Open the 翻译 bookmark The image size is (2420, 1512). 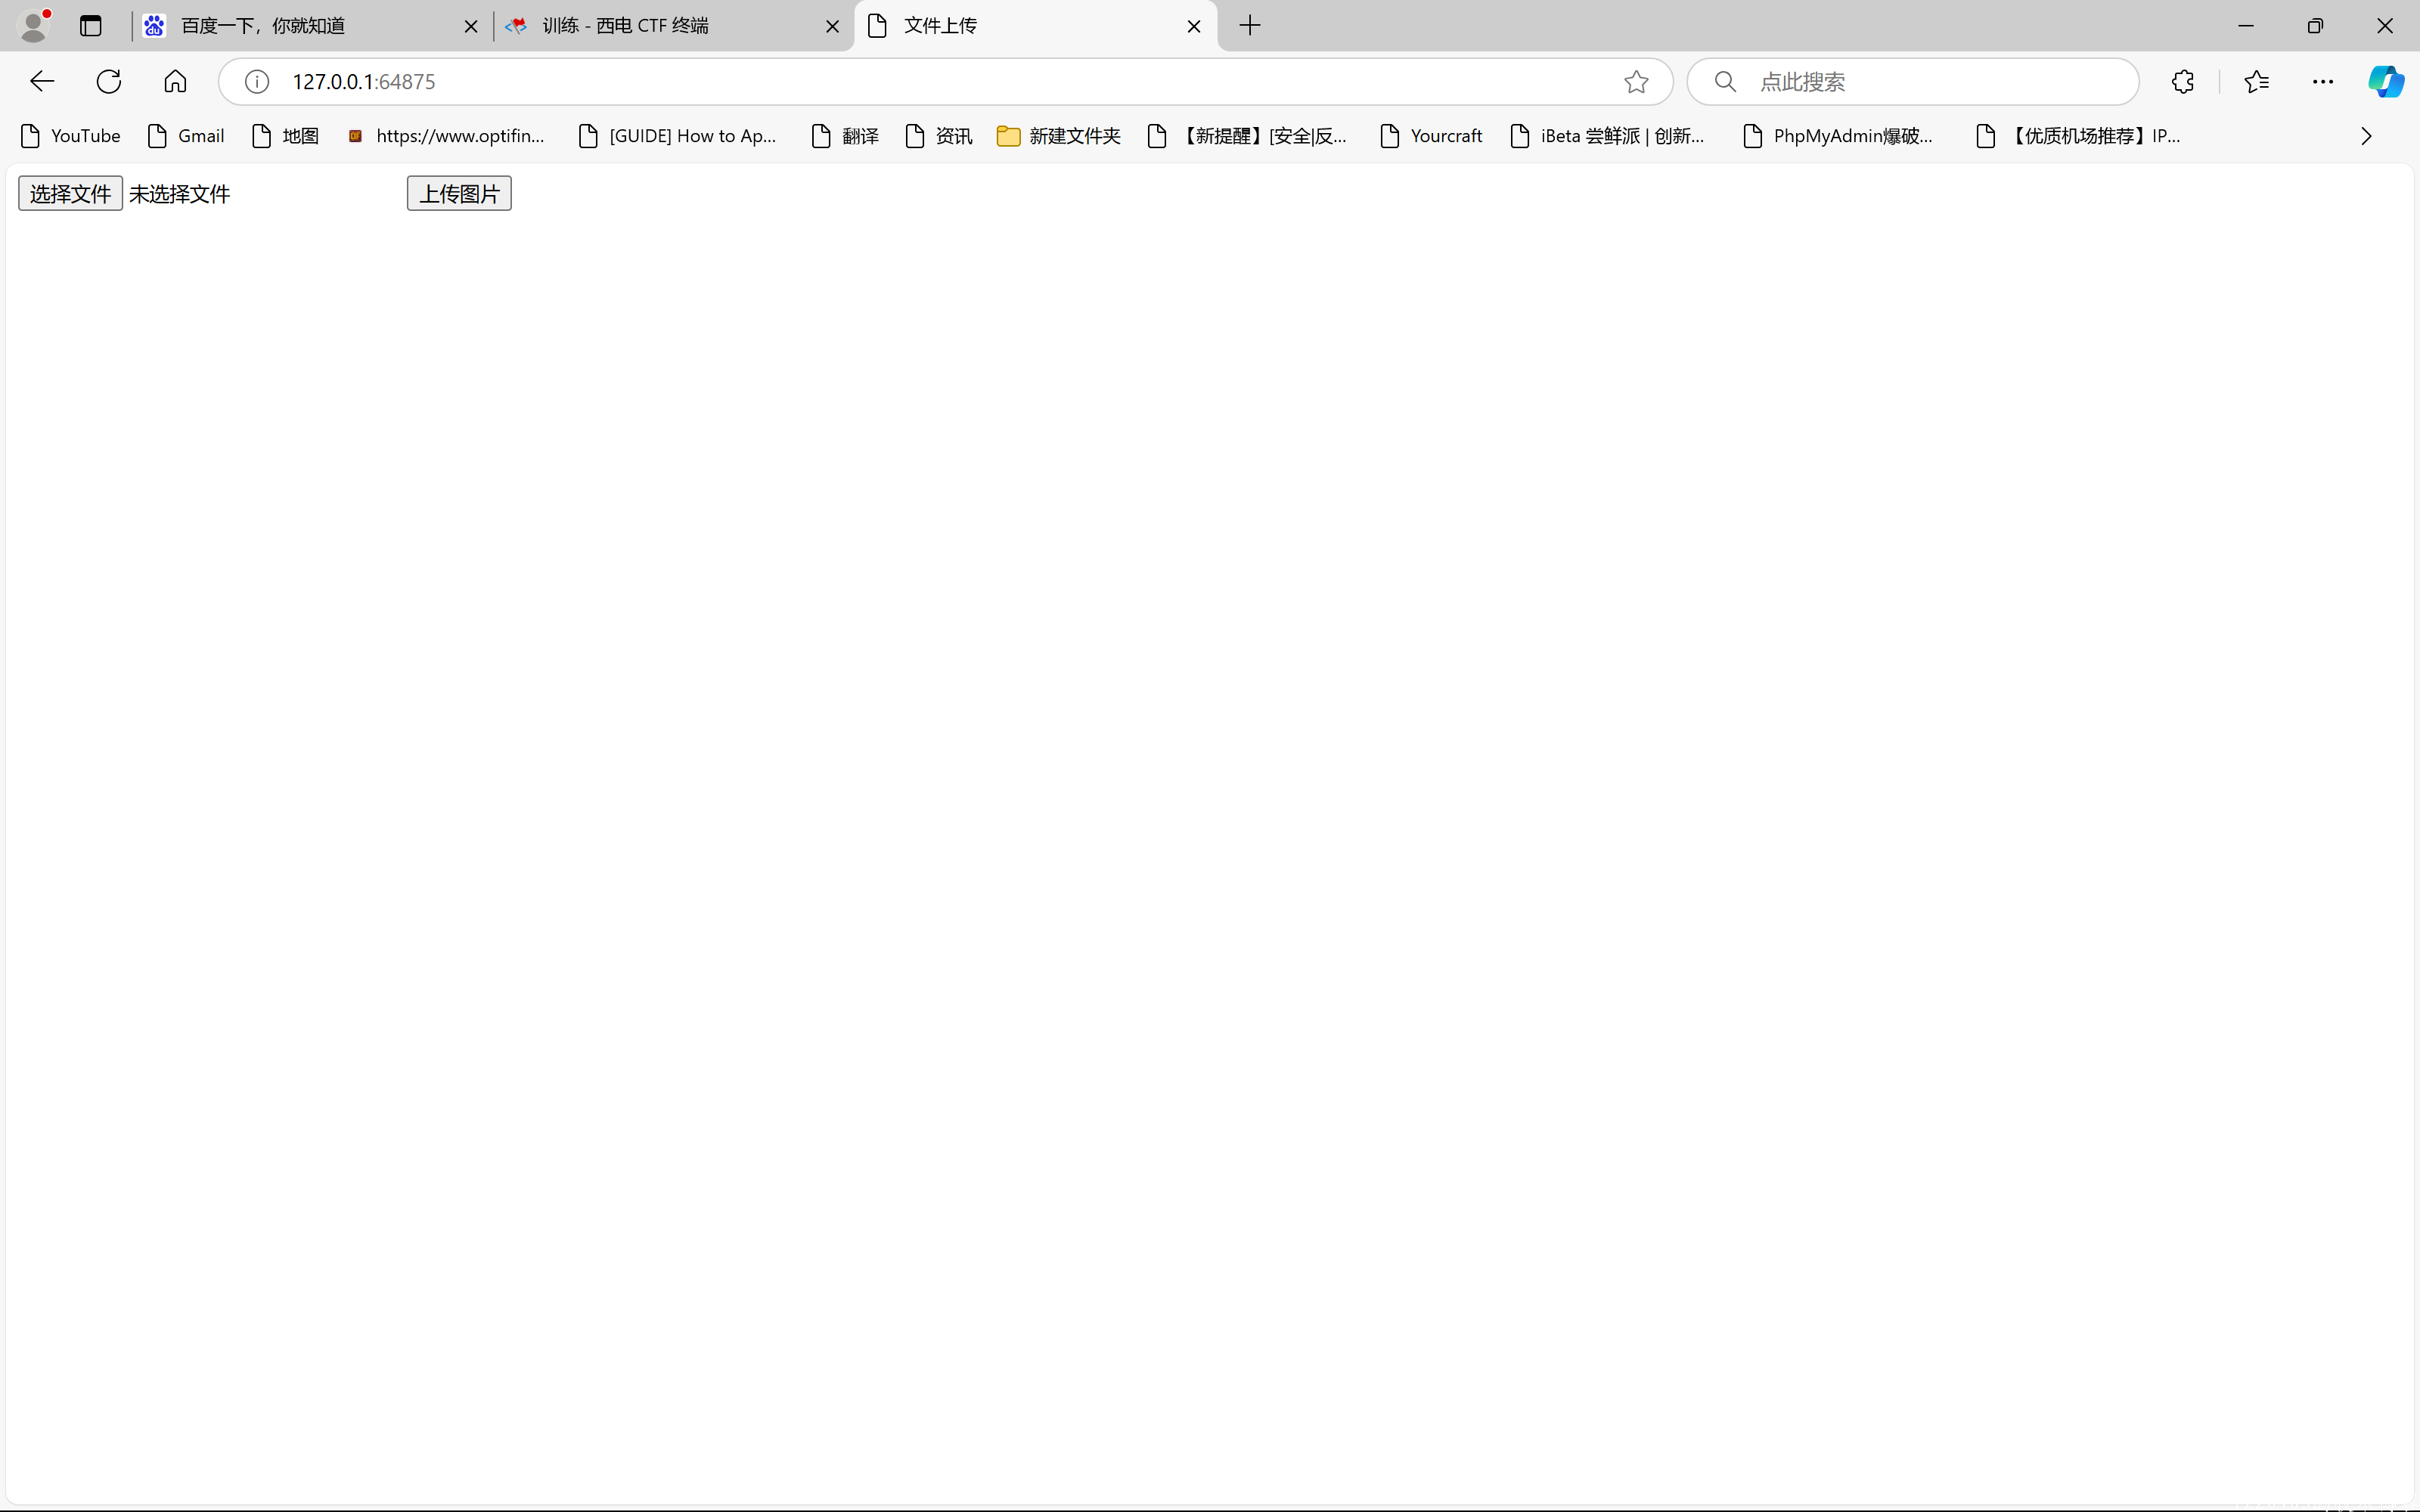[846, 136]
